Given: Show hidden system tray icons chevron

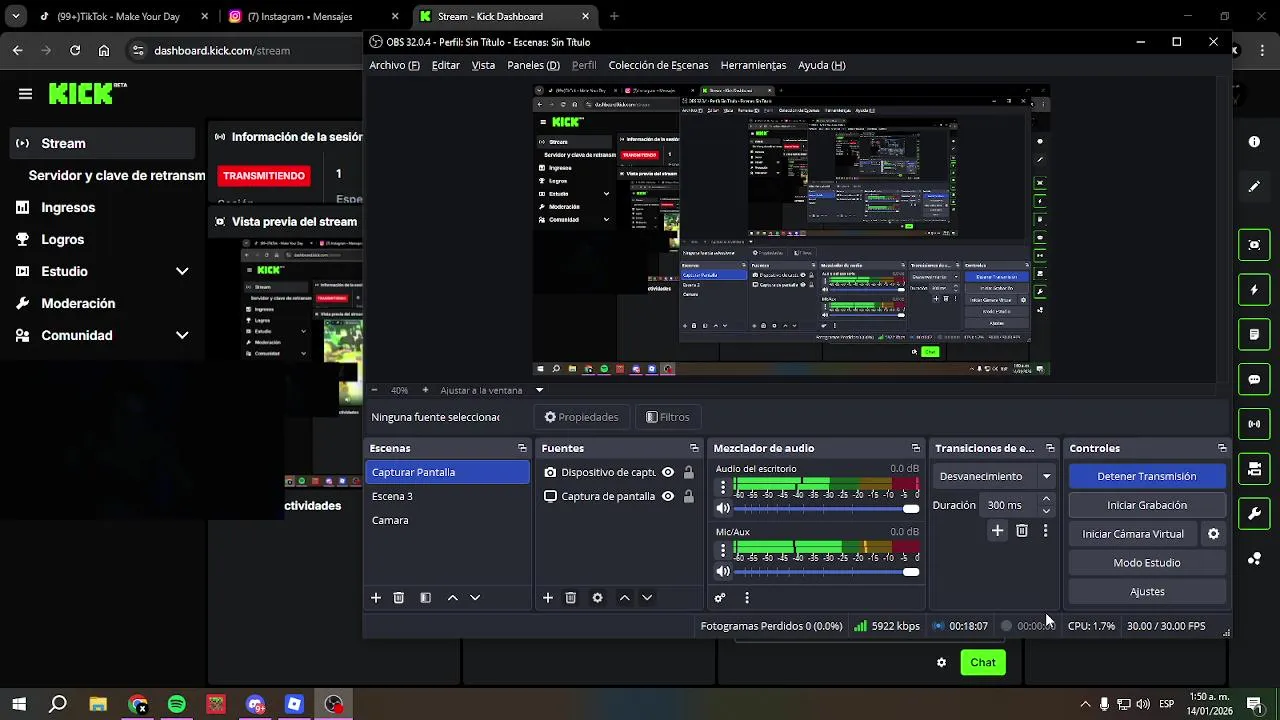Looking at the screenshot, I should point(1085,704).
